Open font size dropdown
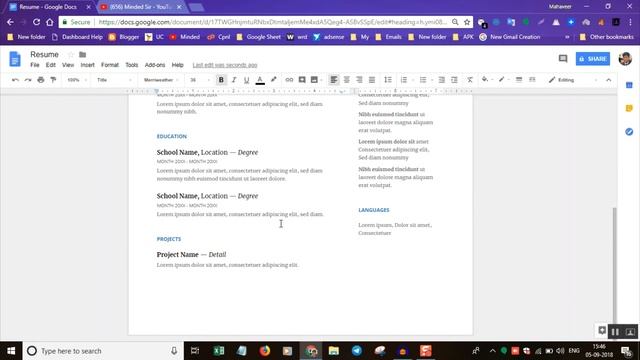Viewport: 640px width, 360px height. click(200, 80)
